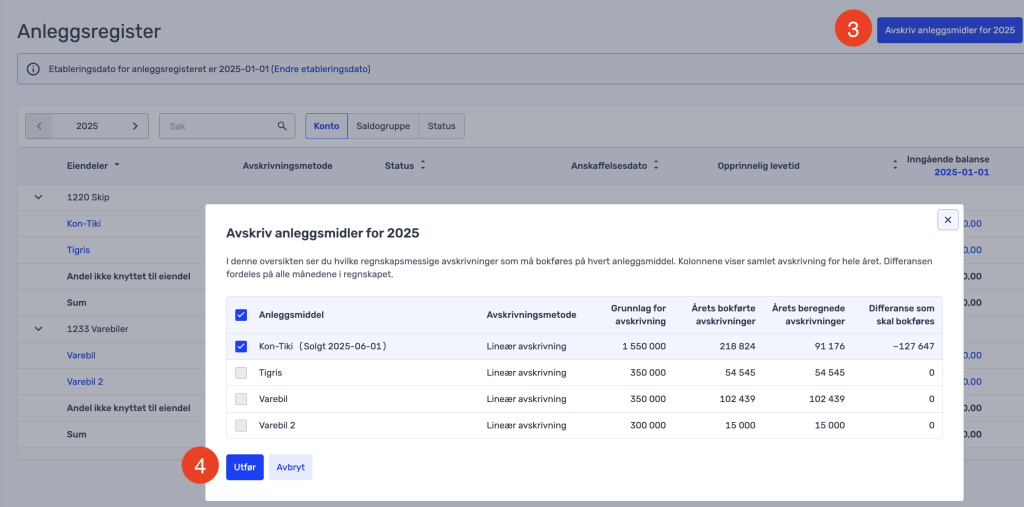Enable the Varebil 2 checkbox
1024x507 pixels.
(240, 425)
